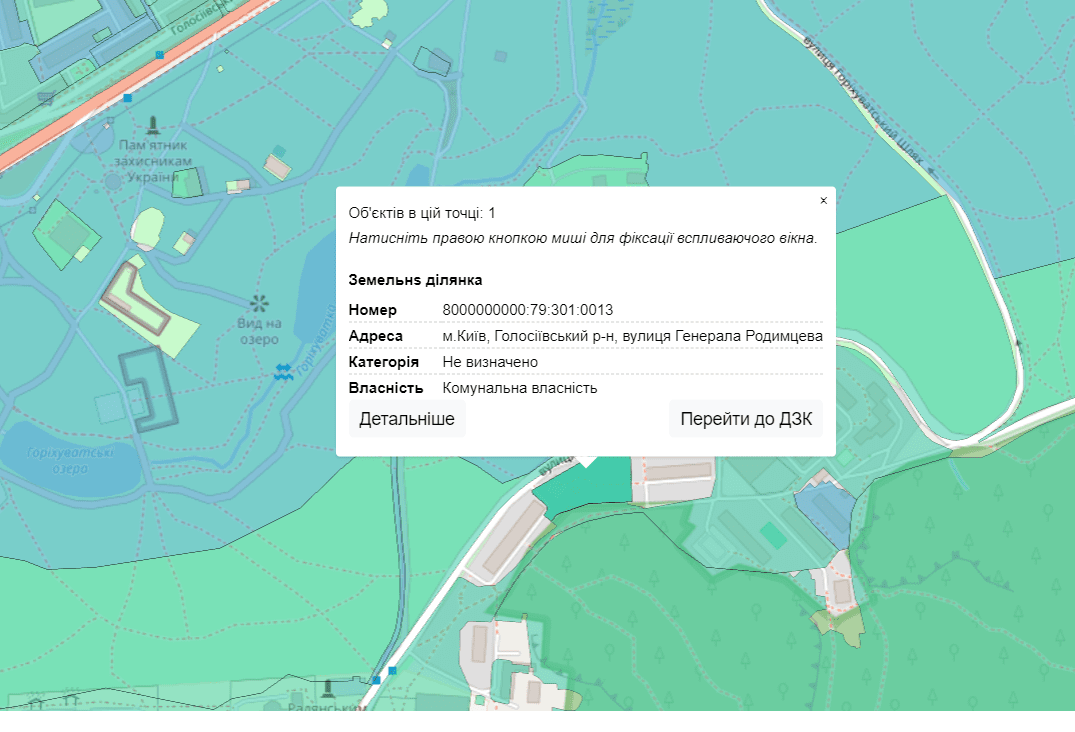Click the Об'єктів в цій точці text
This screenshot has height=732, width=1075.
tap(422, 213)
